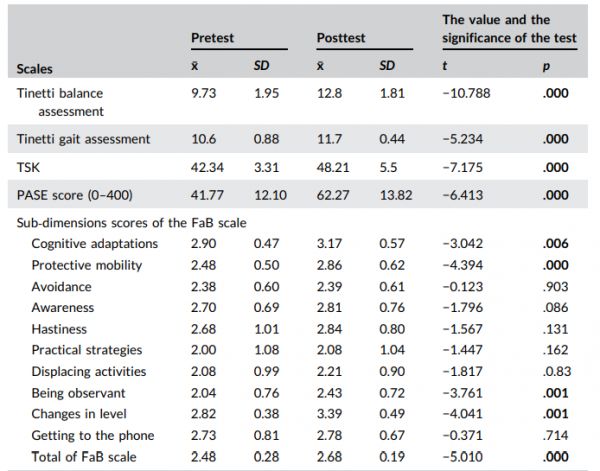Select the Displacing activities row label
Image resolution: width=600 pixels, height=471 pixels.
88,371
